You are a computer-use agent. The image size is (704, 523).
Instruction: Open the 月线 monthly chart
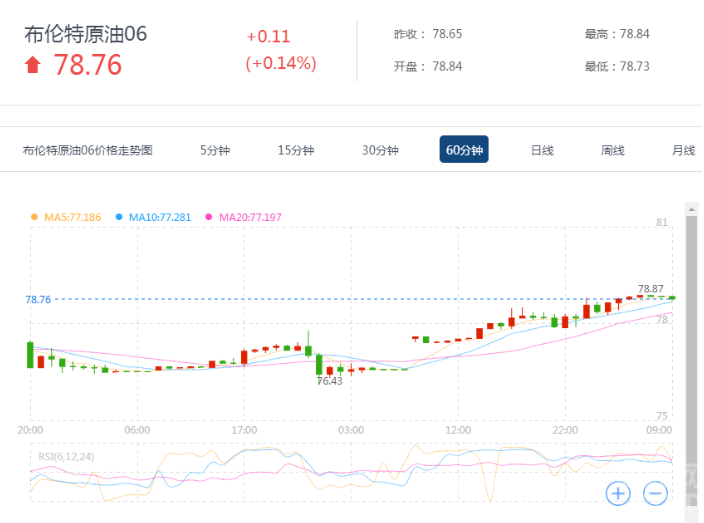click(683, 150)
